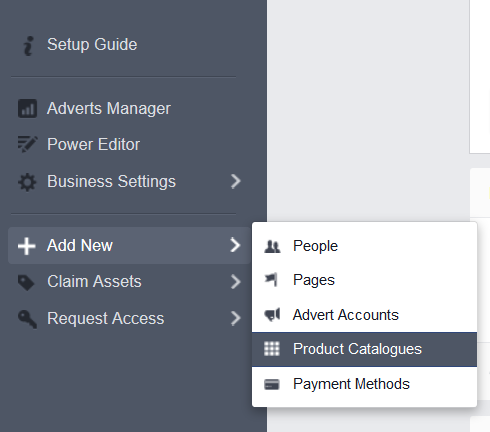490x432 pixels.
Task: Open Adverts Manager
Action: click(x=109, y=108)
